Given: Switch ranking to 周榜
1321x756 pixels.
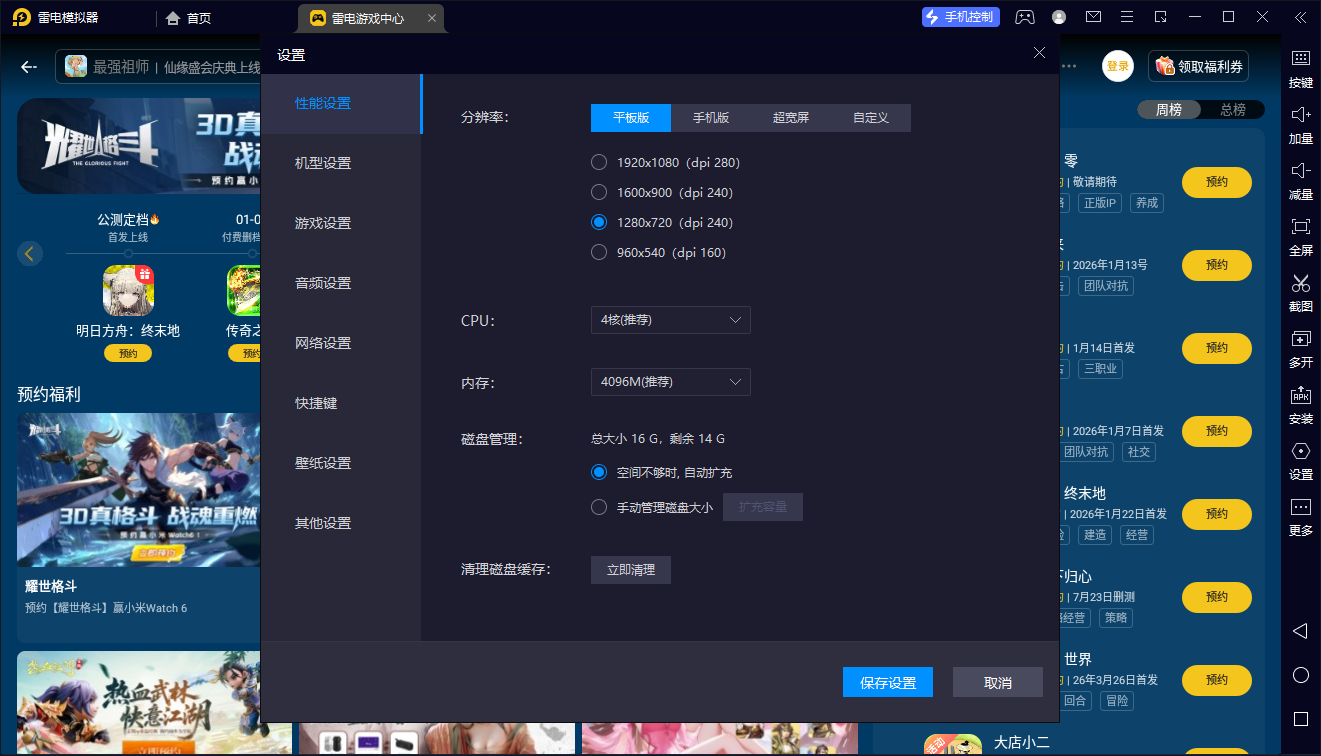Looking at the screenshot, I should tap(1169, 110).
